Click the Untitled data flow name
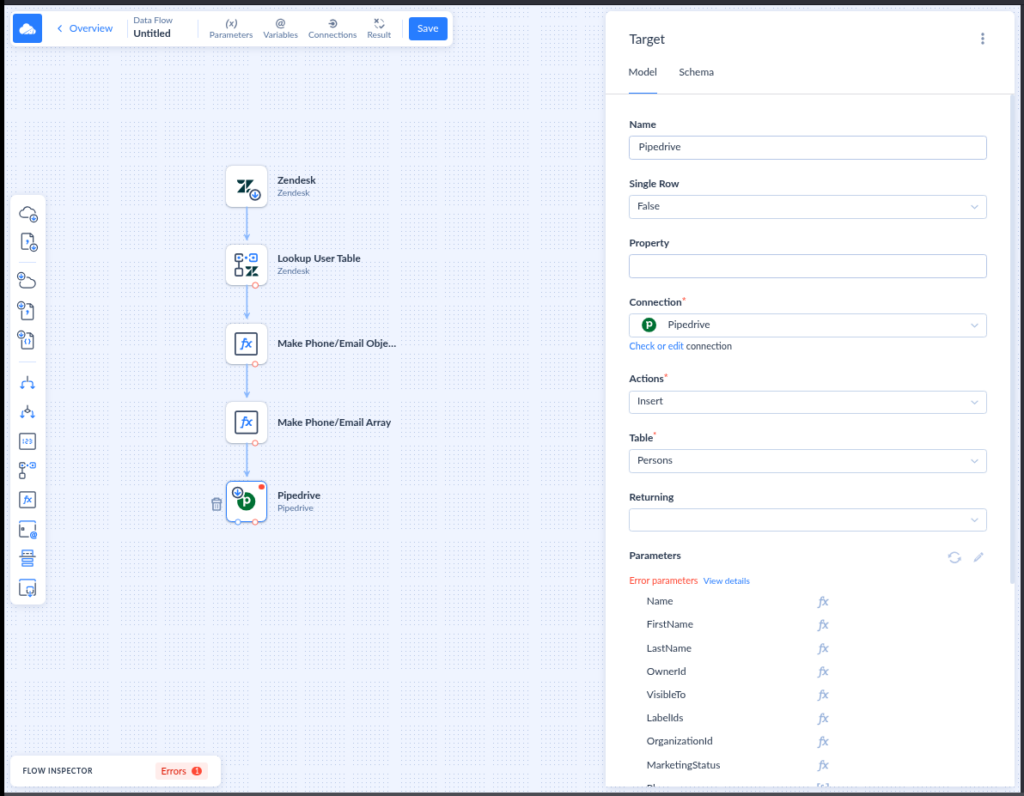 [152, 33]
